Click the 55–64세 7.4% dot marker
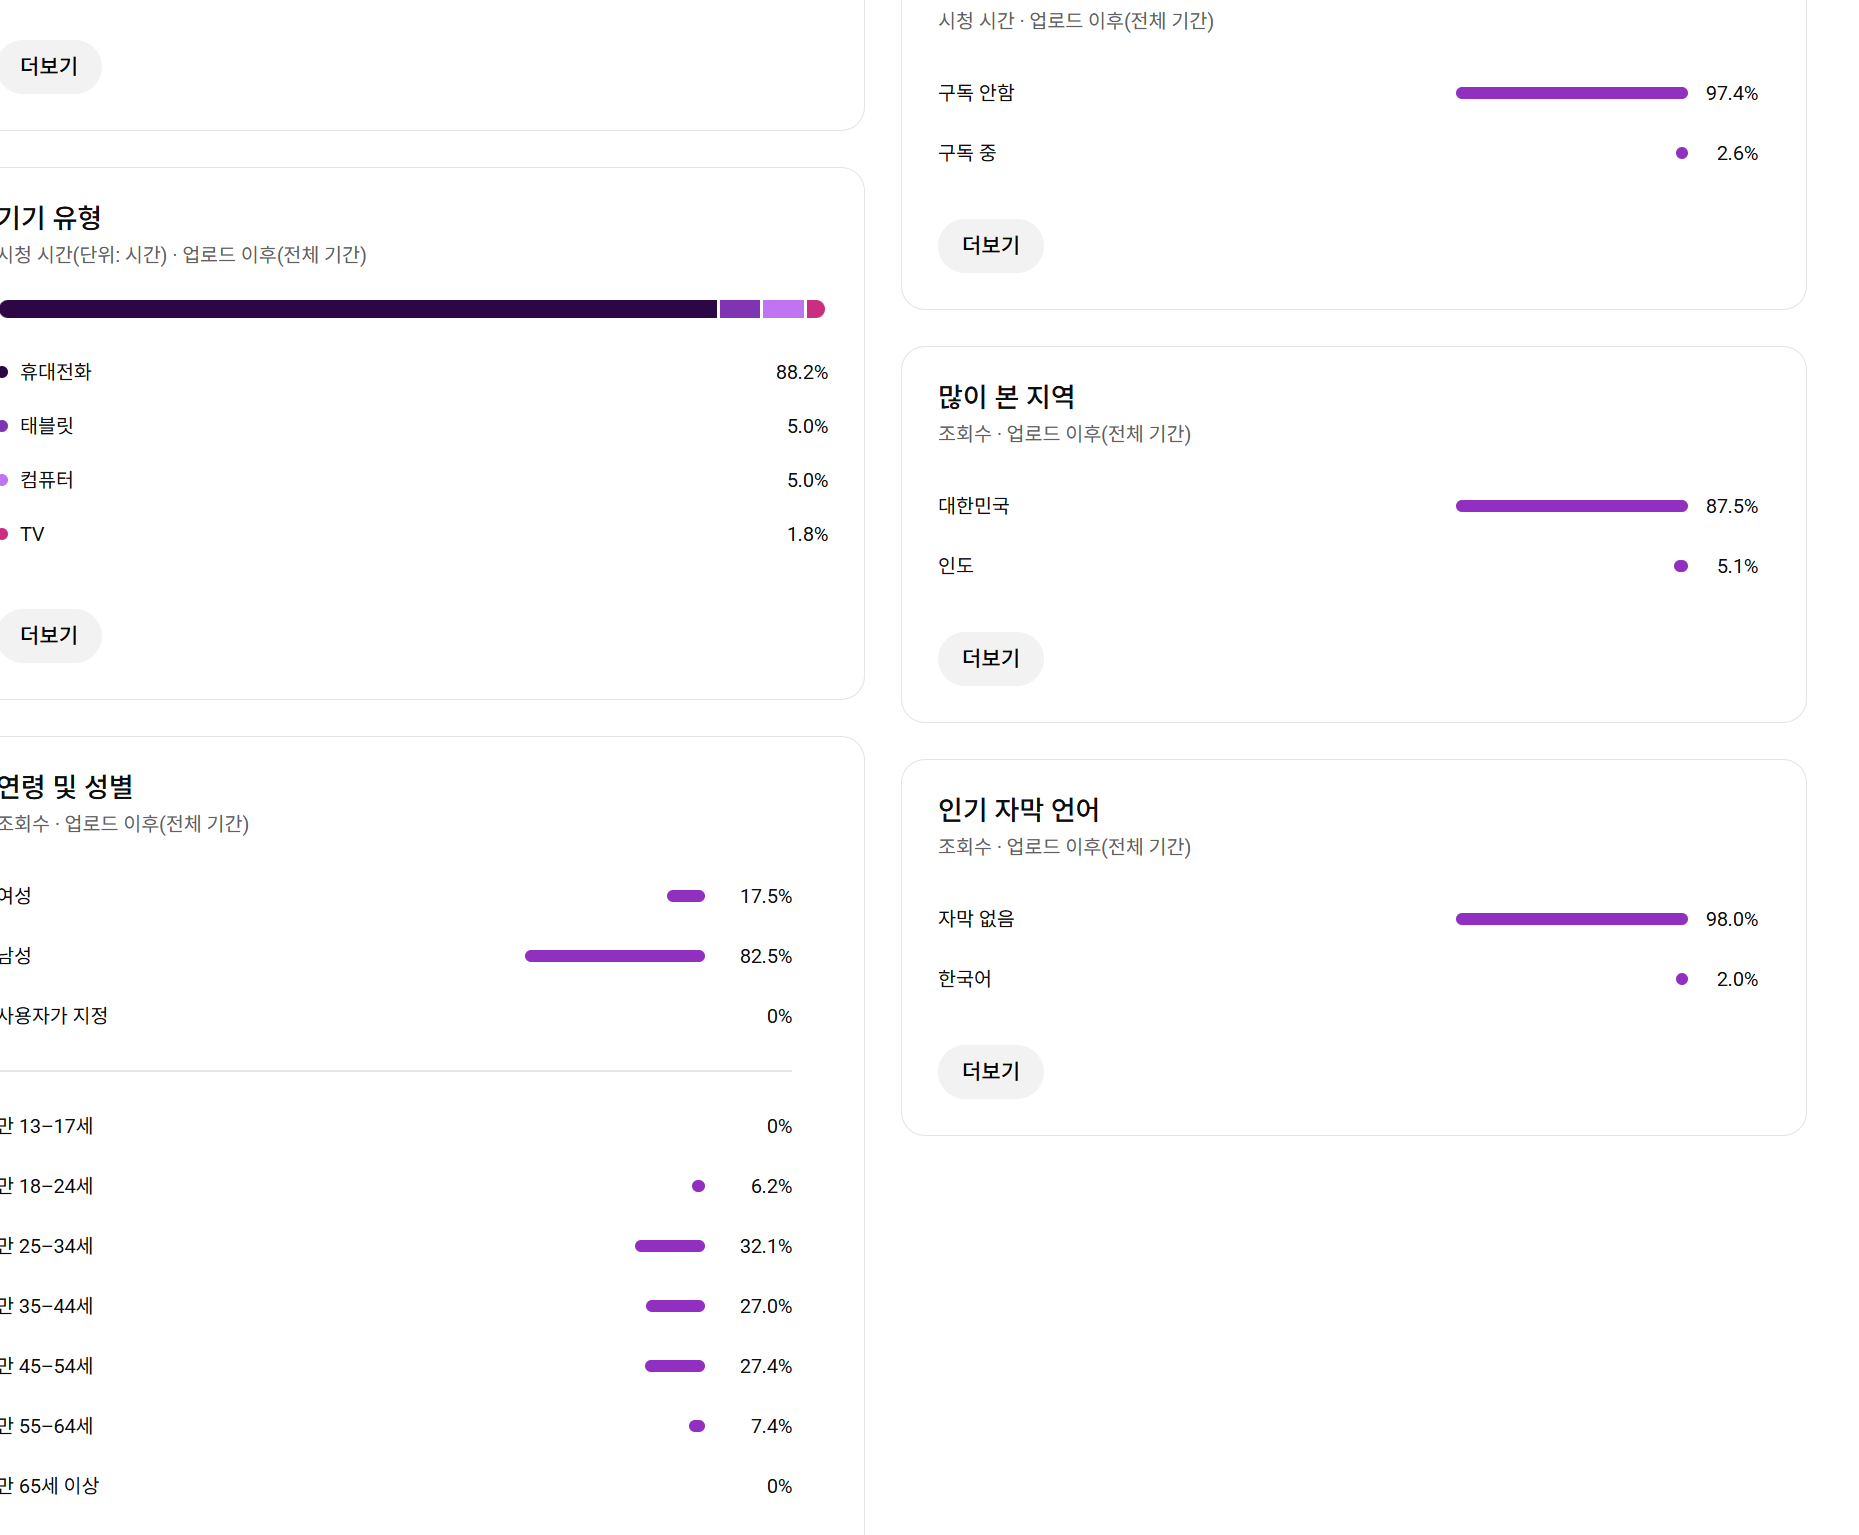This screenshot has height=1535, width=1859. click(x=697, y=1426)
